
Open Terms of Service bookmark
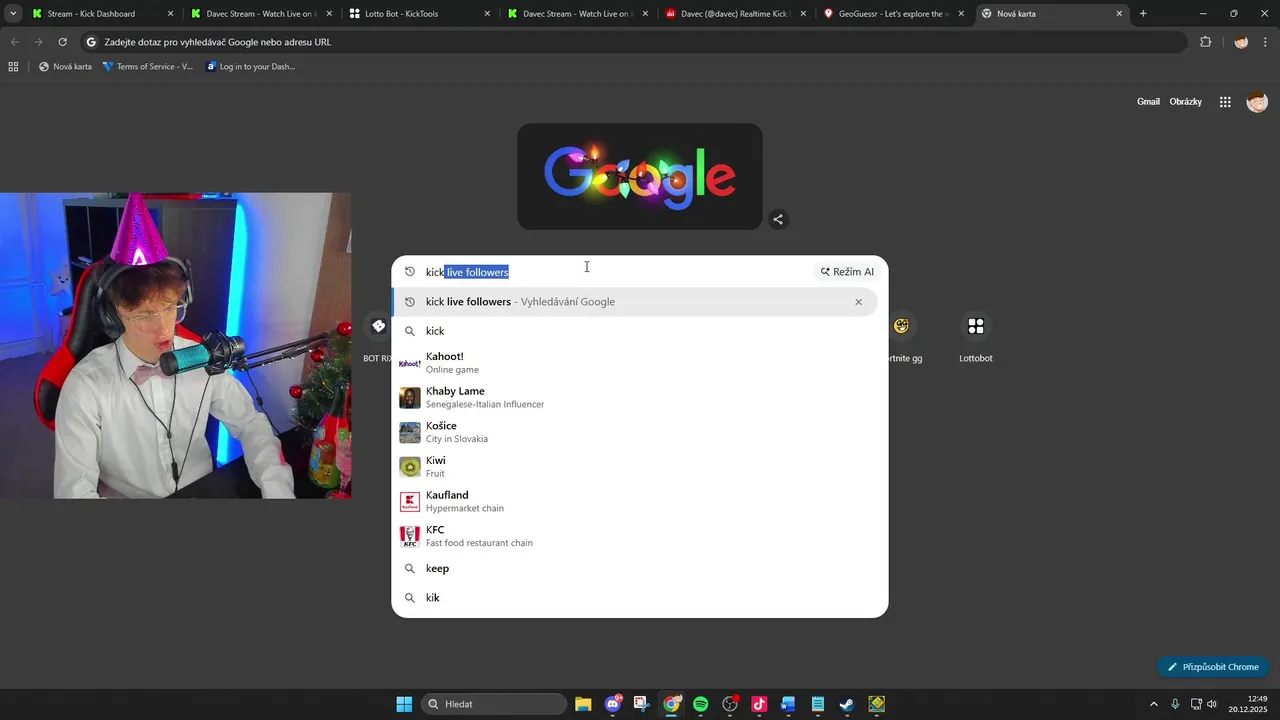pyautogui.click(x=147, y=67)
